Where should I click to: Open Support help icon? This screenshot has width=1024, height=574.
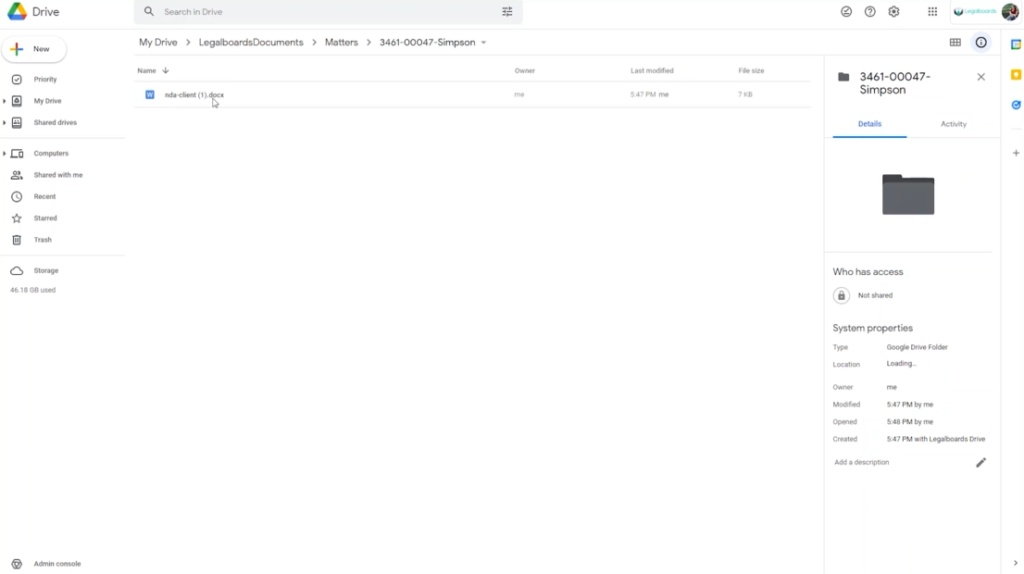(870, 12)
